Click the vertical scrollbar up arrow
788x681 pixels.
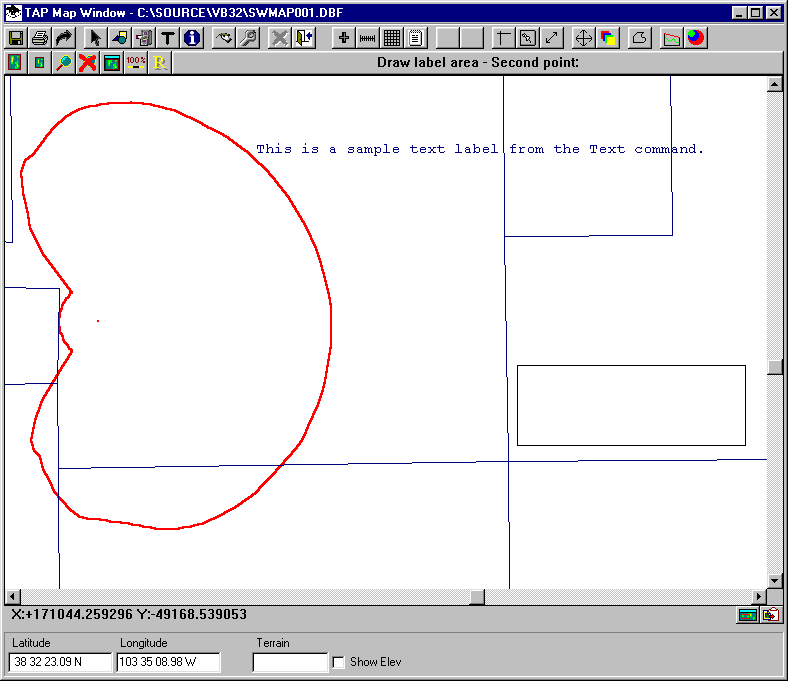pos(774,84)
